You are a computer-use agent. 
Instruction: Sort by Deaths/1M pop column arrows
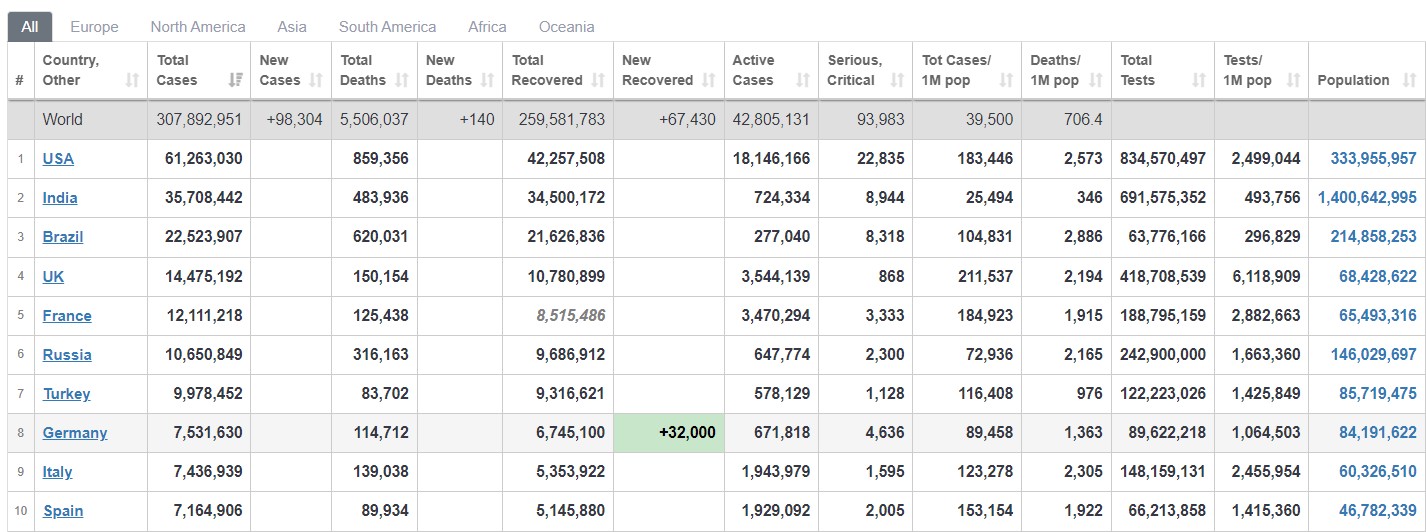pyautogui.click(x=1096, y=80)
